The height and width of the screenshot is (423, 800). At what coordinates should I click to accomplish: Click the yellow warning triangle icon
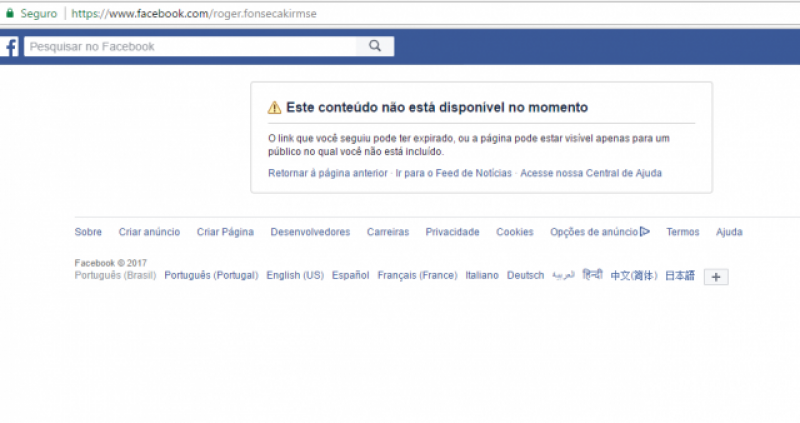coord(274,108)
